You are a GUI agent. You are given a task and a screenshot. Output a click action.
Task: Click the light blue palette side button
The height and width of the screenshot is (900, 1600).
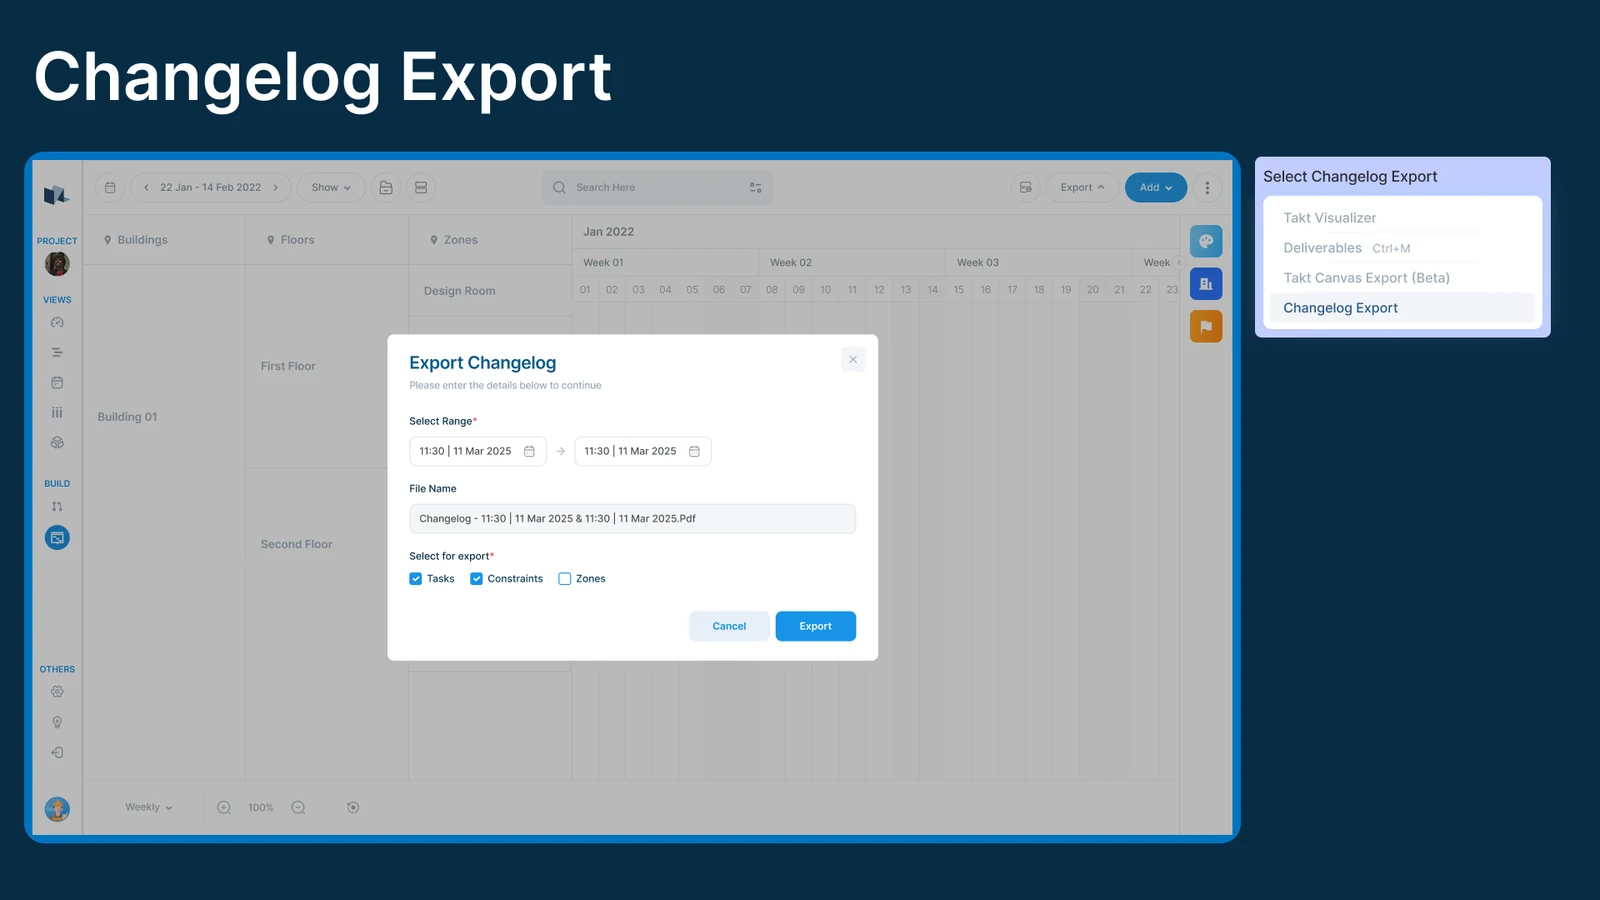[1206, 241]
